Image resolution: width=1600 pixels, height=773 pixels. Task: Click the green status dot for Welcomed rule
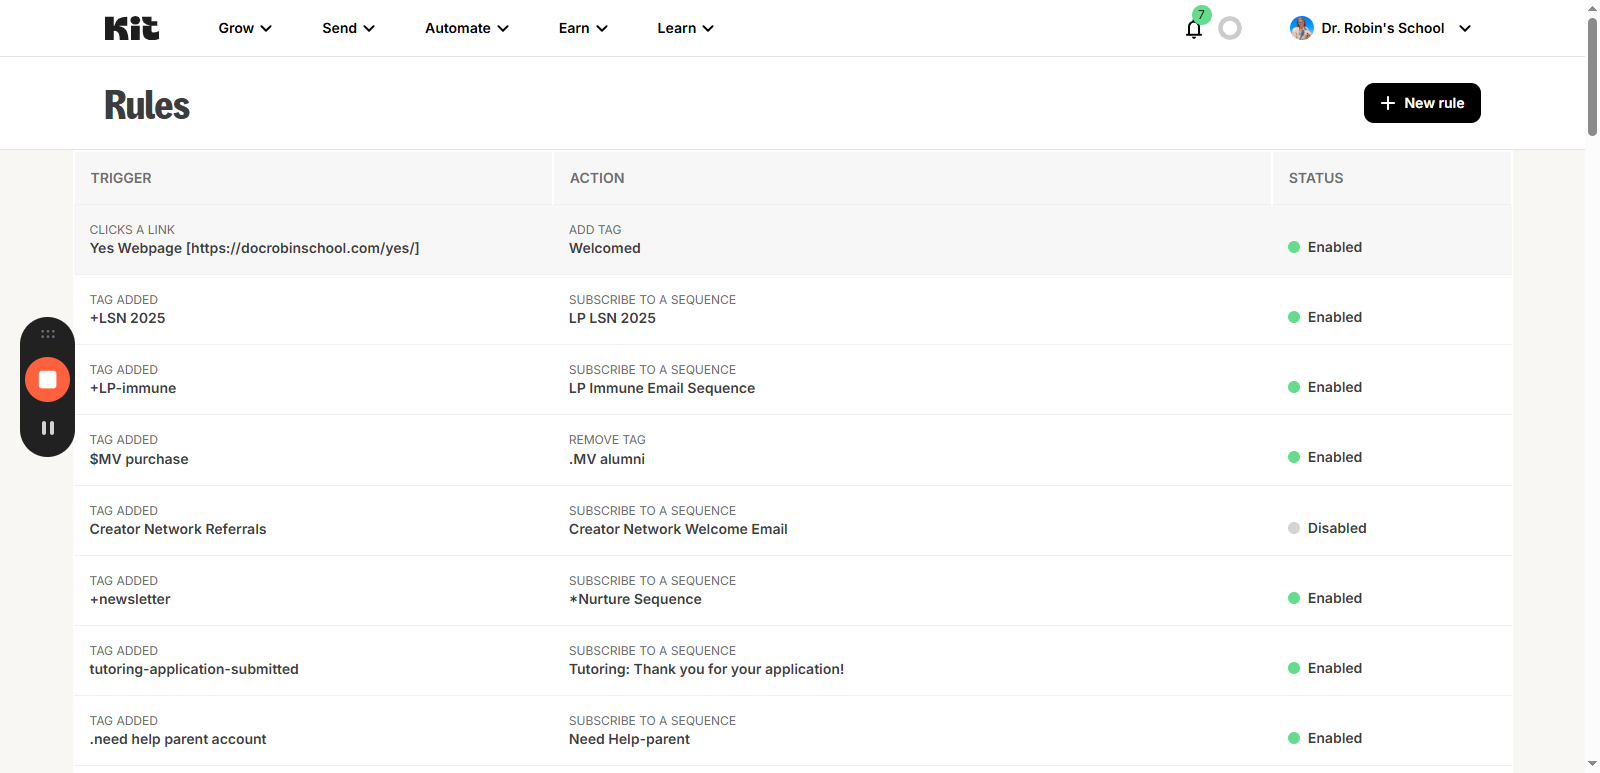pyautogui.click(x=1294, y=247)
